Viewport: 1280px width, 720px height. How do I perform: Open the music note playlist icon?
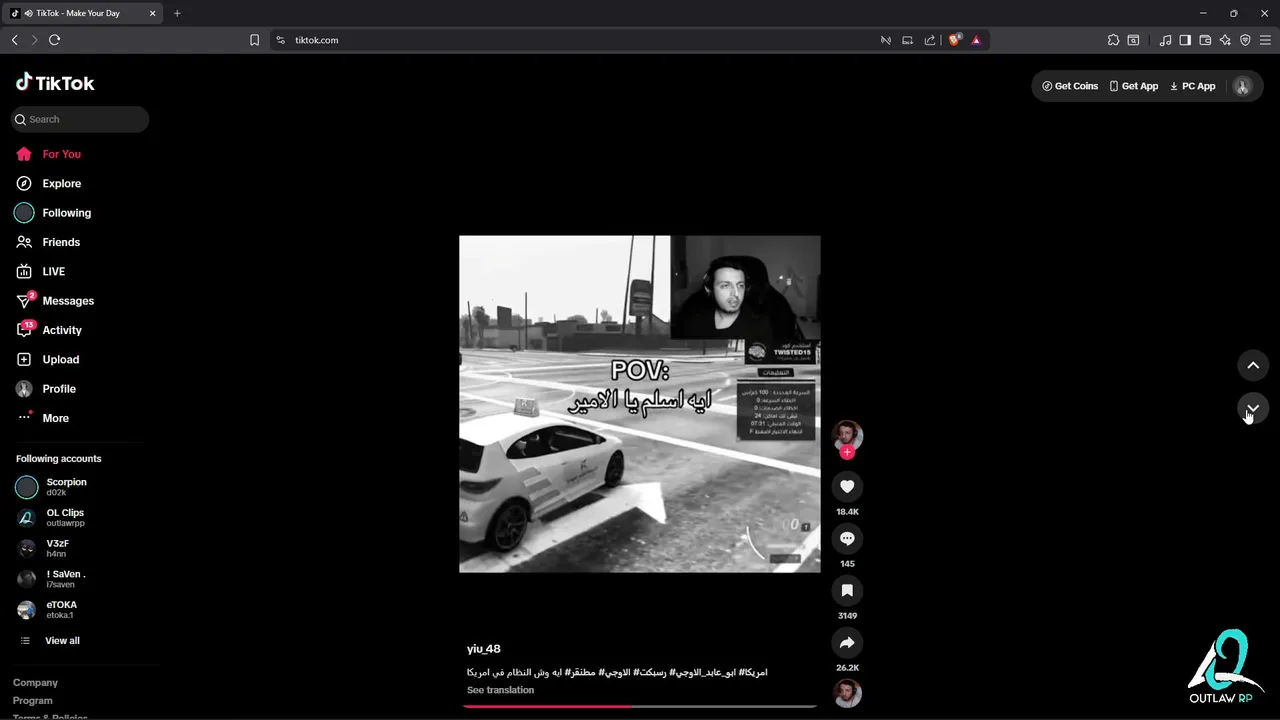1165,40
